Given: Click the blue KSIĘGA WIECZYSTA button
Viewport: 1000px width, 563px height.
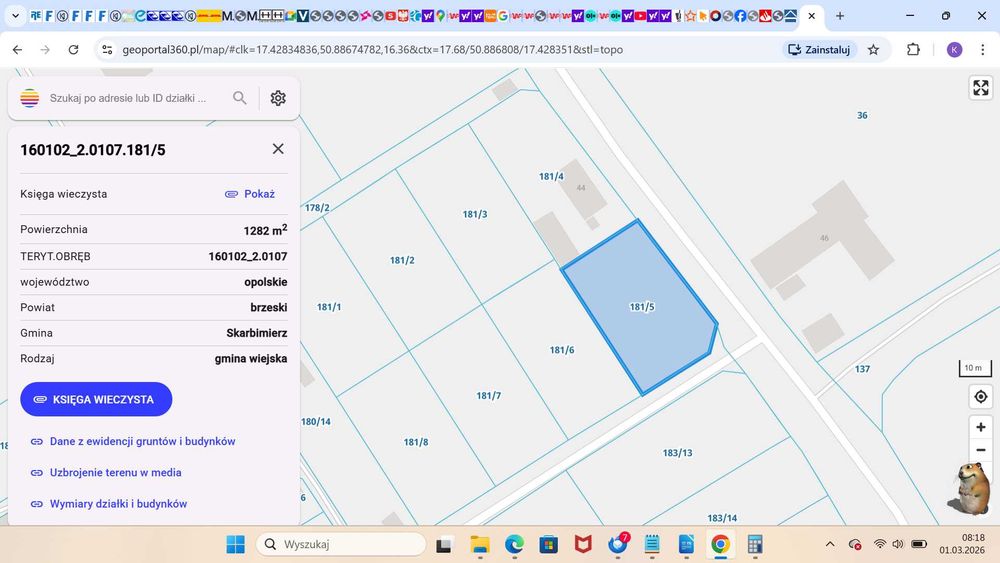Looking at the screenshot, I should pos(96,399).
